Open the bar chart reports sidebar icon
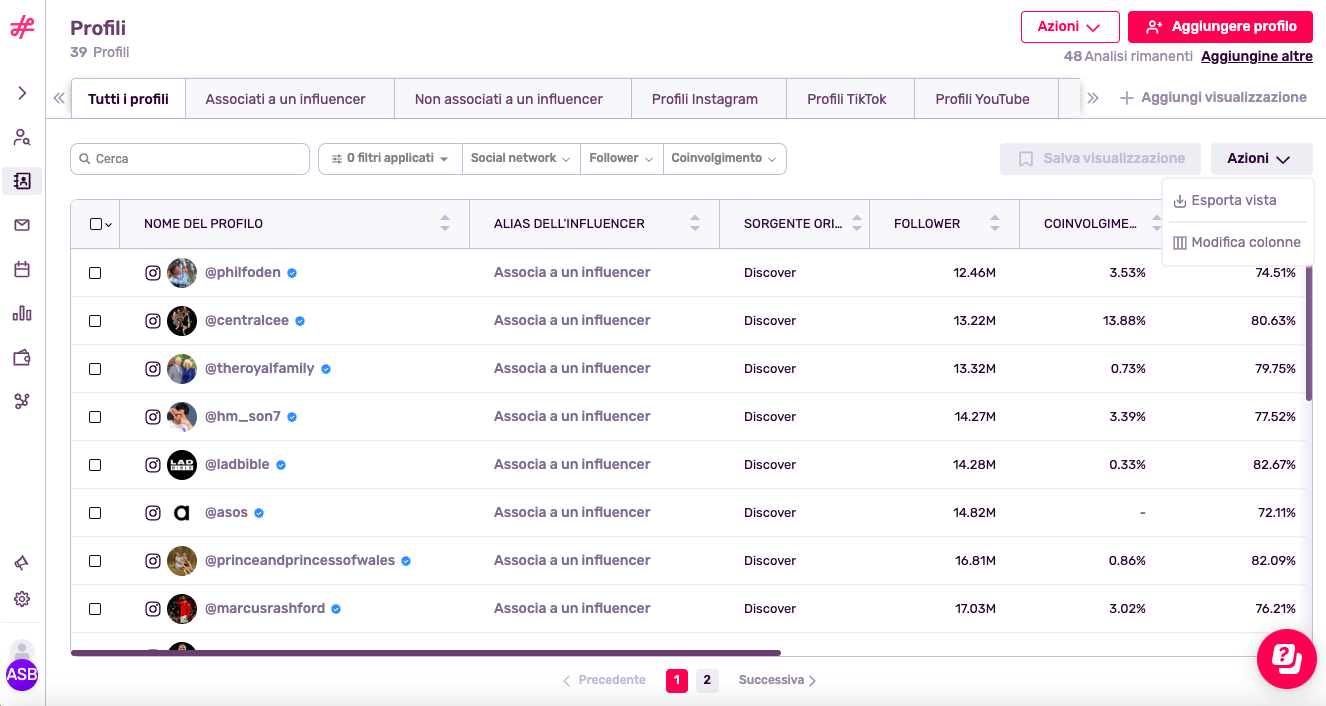Viewport: 1326px width, 706px height. pyautogui.click(x=22, y=313)
